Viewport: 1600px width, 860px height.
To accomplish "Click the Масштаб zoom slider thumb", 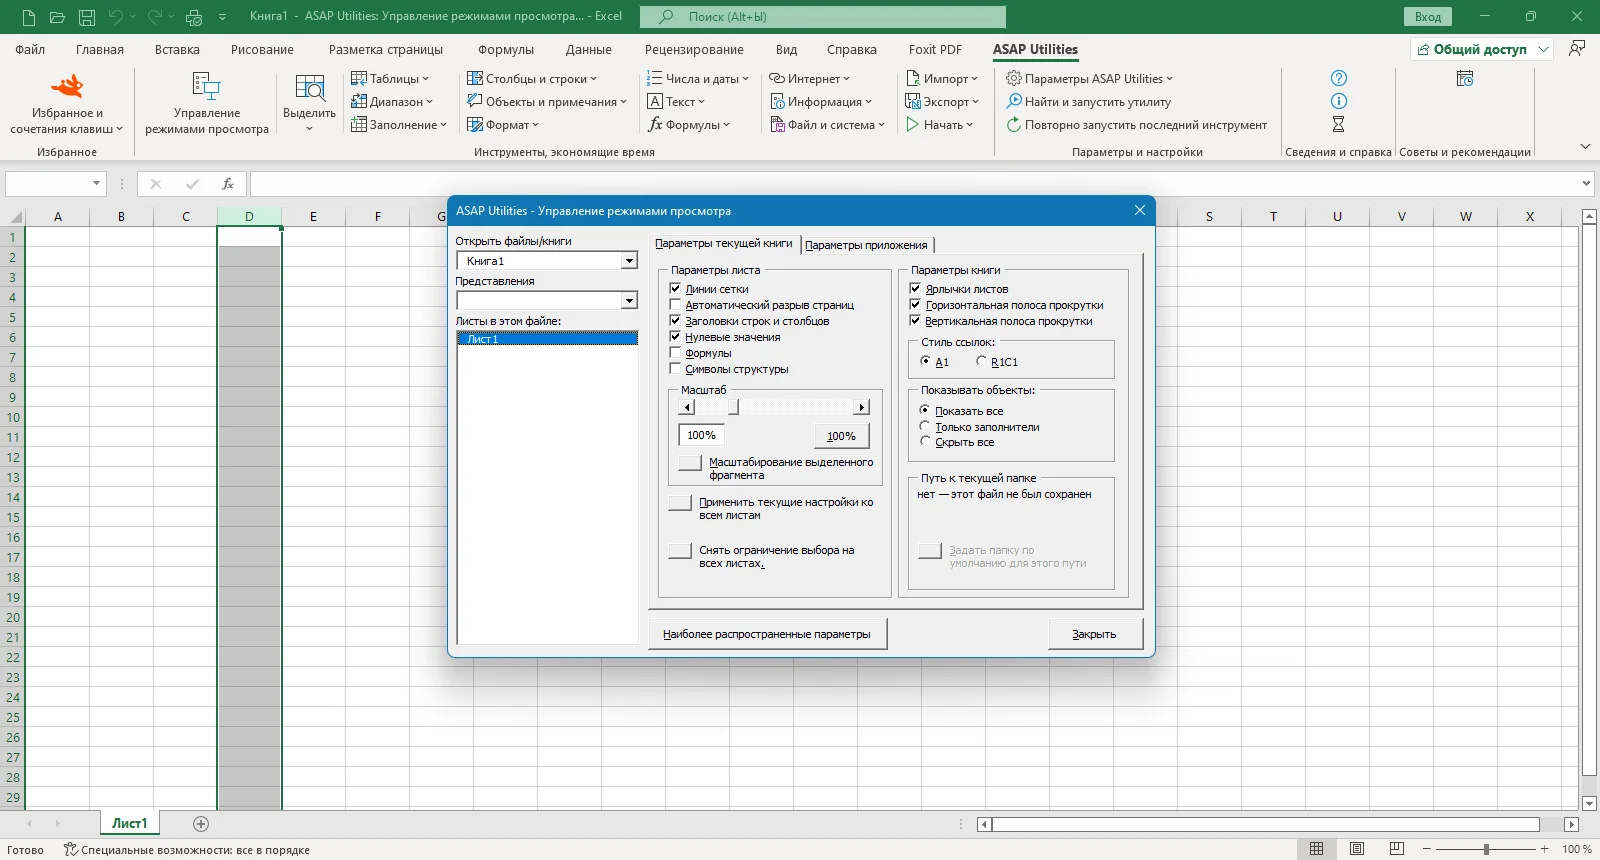I will (734, 407).
